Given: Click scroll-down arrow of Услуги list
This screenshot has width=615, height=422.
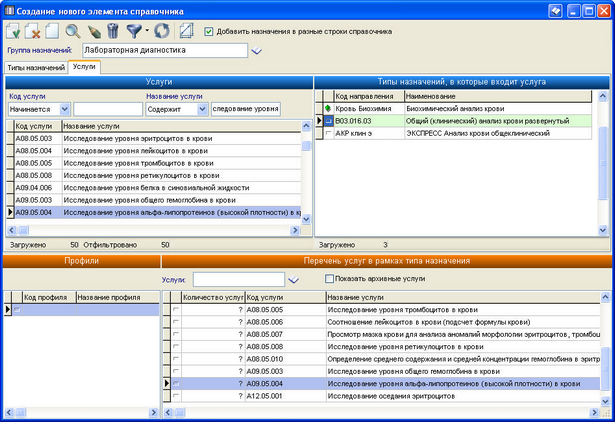Looking at the screenshot, I should pos(306,219).
